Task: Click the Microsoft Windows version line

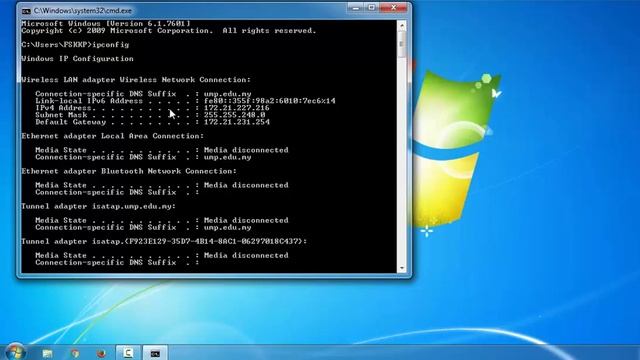Action: click(106, 24)
